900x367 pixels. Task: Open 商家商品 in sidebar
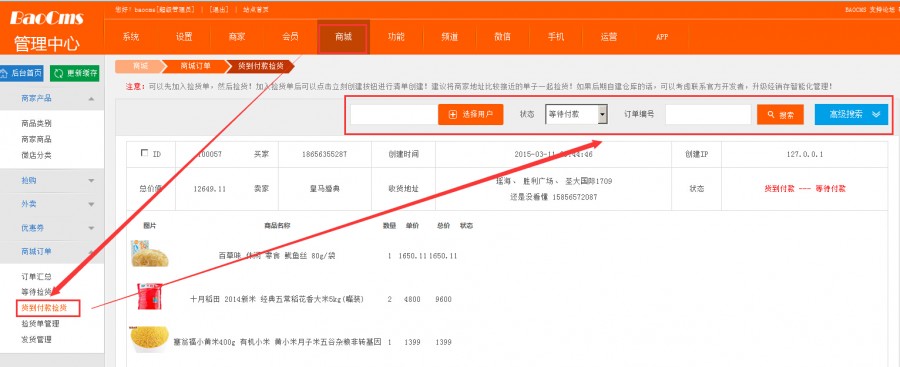click(37, 139)
